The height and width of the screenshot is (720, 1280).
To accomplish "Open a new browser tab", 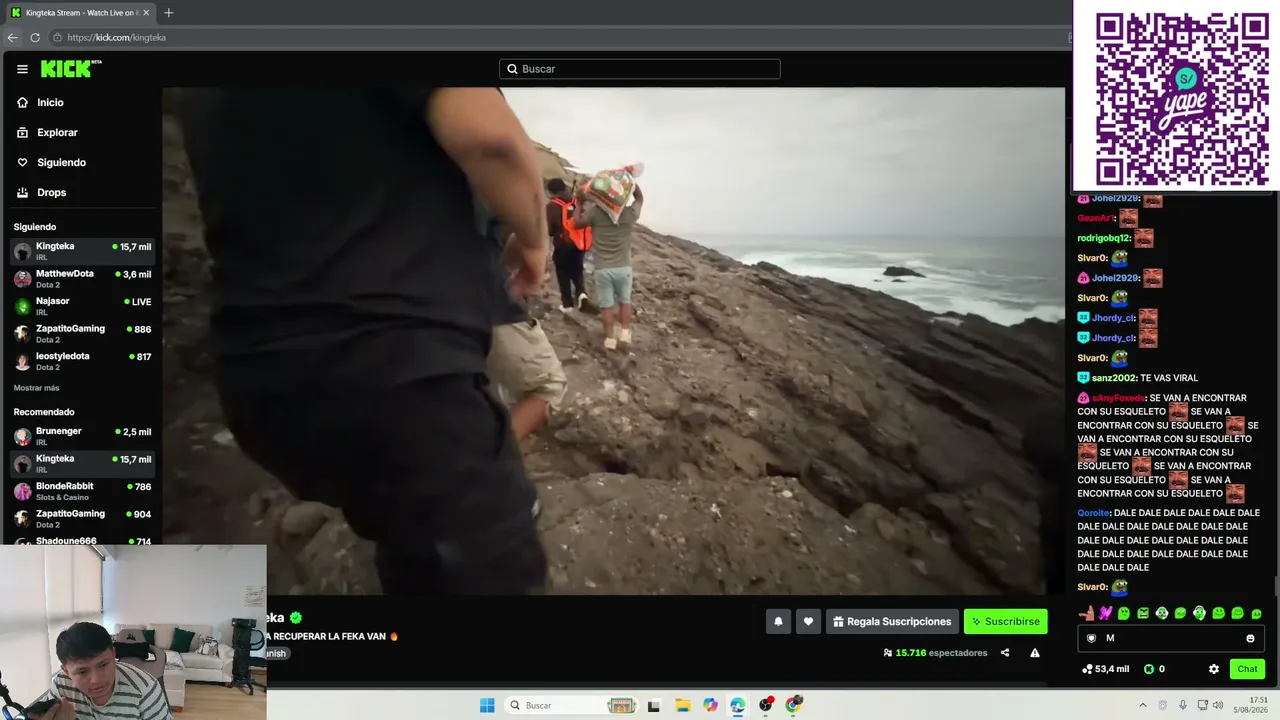I will pos(168,13).
